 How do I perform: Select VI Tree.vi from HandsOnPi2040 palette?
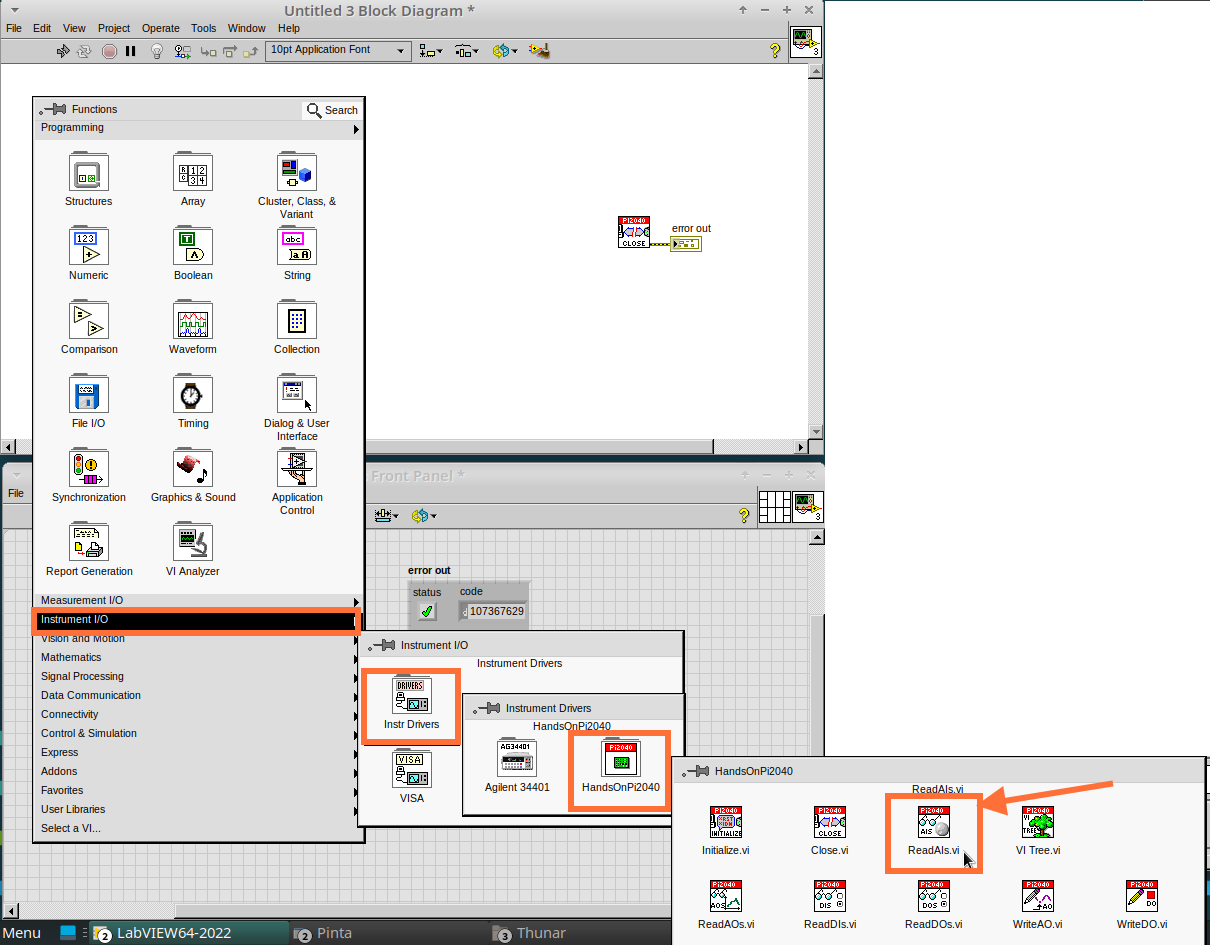1038,830
